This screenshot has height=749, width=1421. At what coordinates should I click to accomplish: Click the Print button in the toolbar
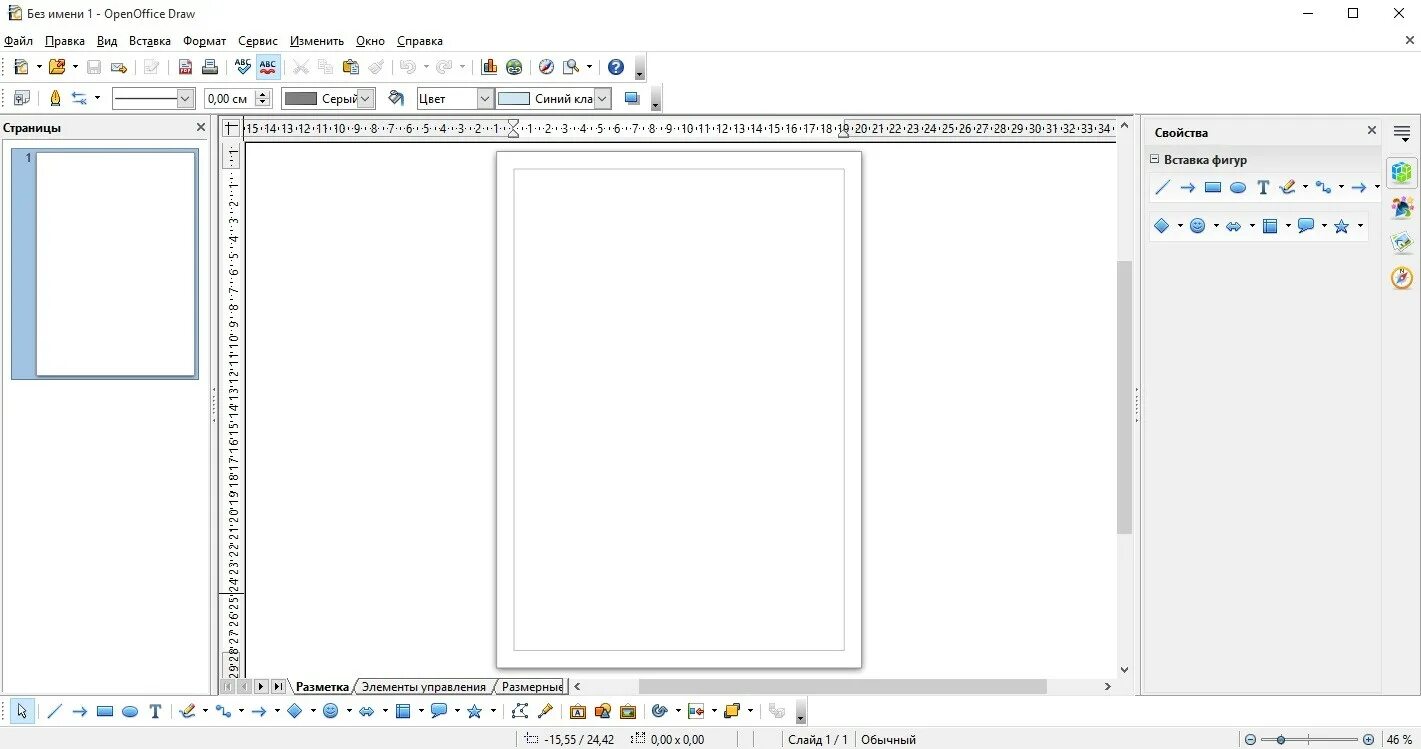pyautogui.click(x=209, y=66)
